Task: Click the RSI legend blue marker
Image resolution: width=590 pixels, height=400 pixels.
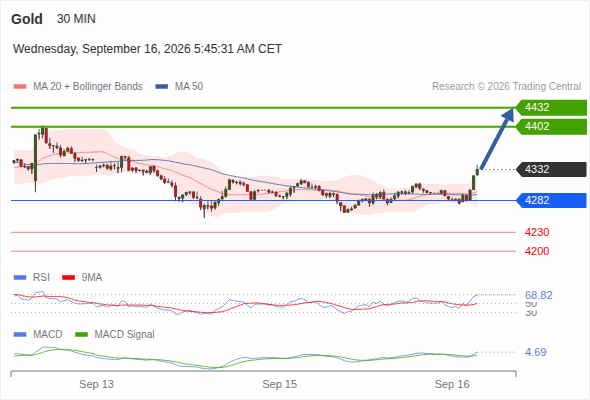Action: (20, 278)
